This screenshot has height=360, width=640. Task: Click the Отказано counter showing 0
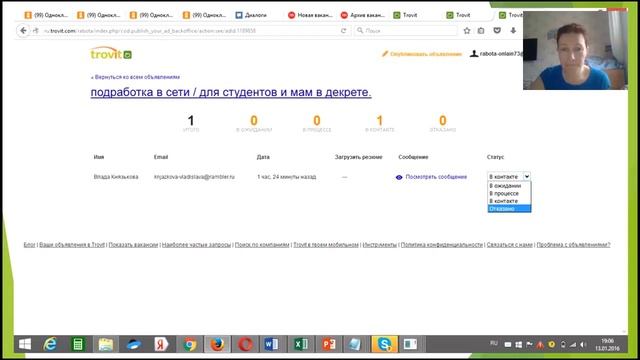443,123
